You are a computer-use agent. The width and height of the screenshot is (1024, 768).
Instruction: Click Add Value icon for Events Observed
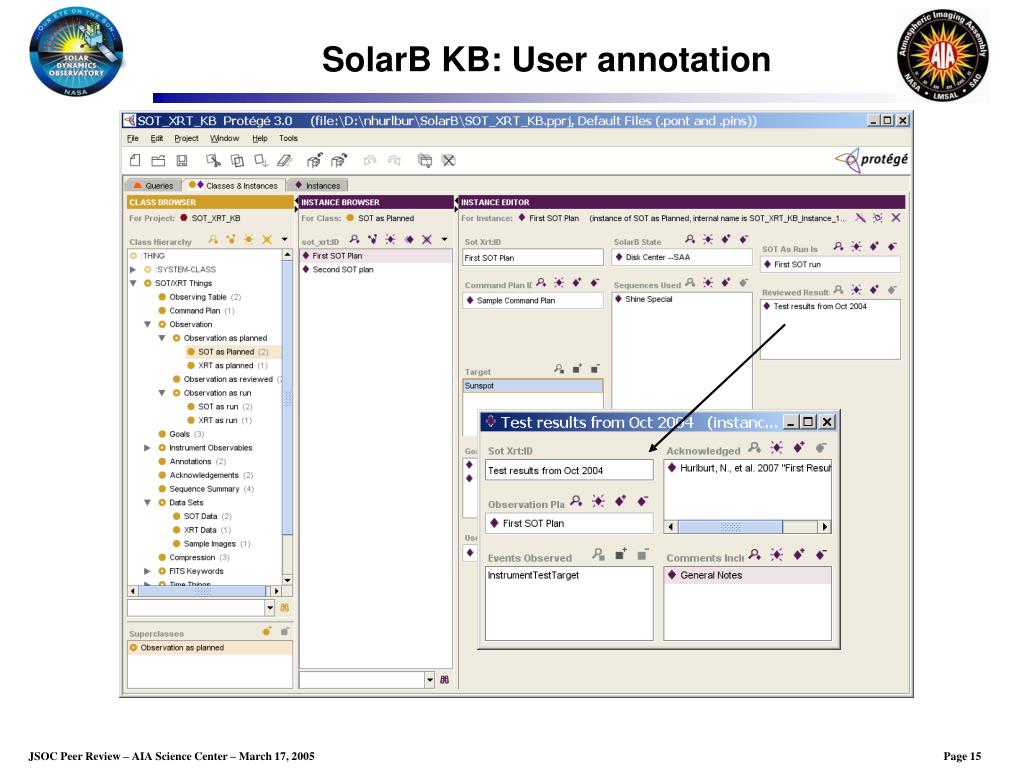click(x=620, y=554)
